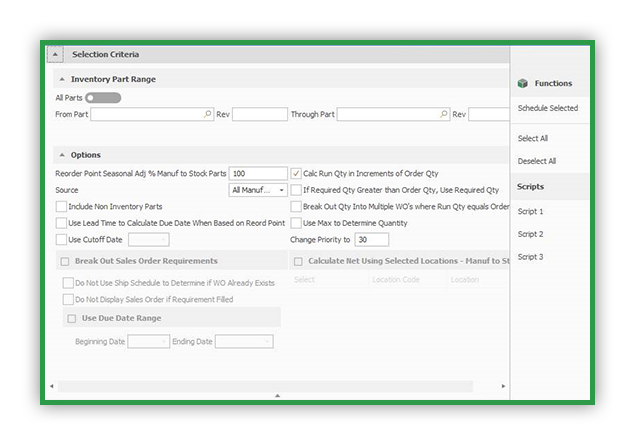Click the Location Code column header
The width and height of the screenshot is (635, 445).
pos(396,280)
